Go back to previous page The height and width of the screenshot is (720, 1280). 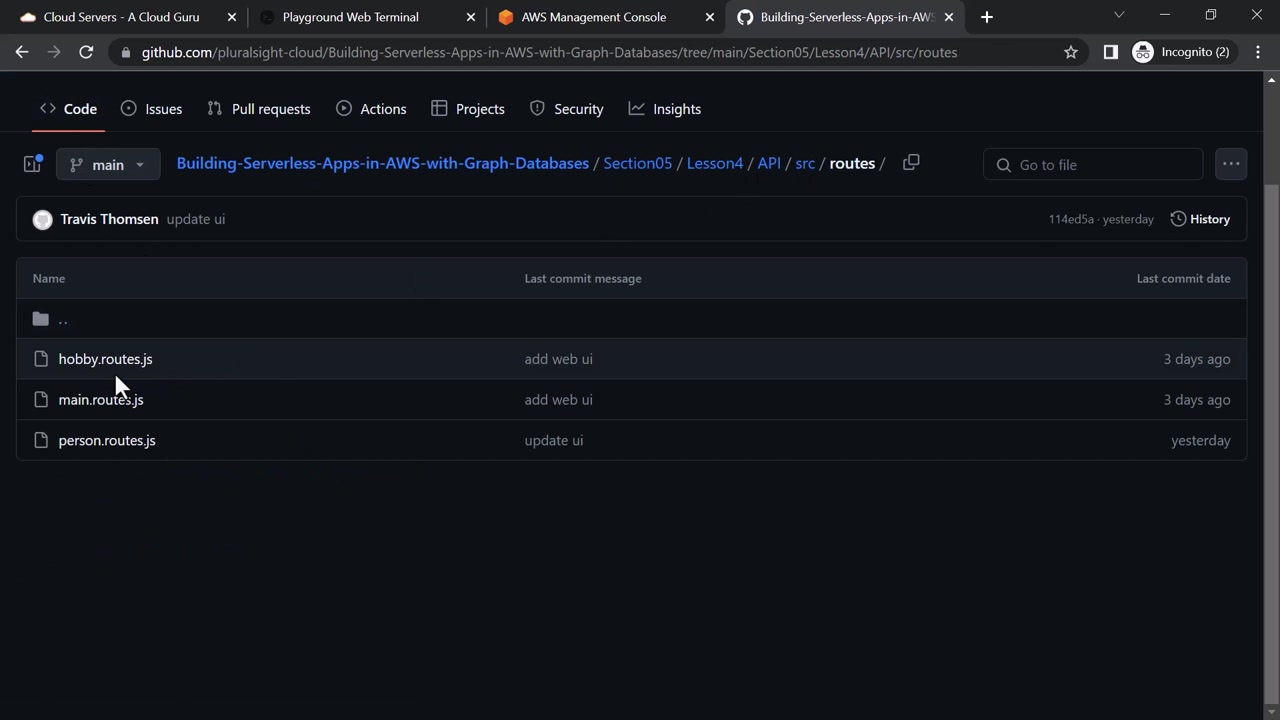coord(22,52)
